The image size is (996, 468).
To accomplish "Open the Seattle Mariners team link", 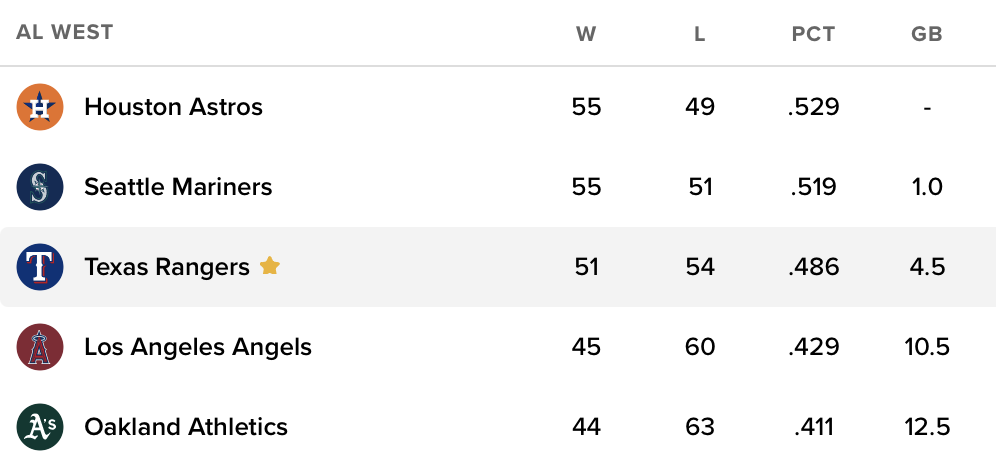I will pos(178,187).
